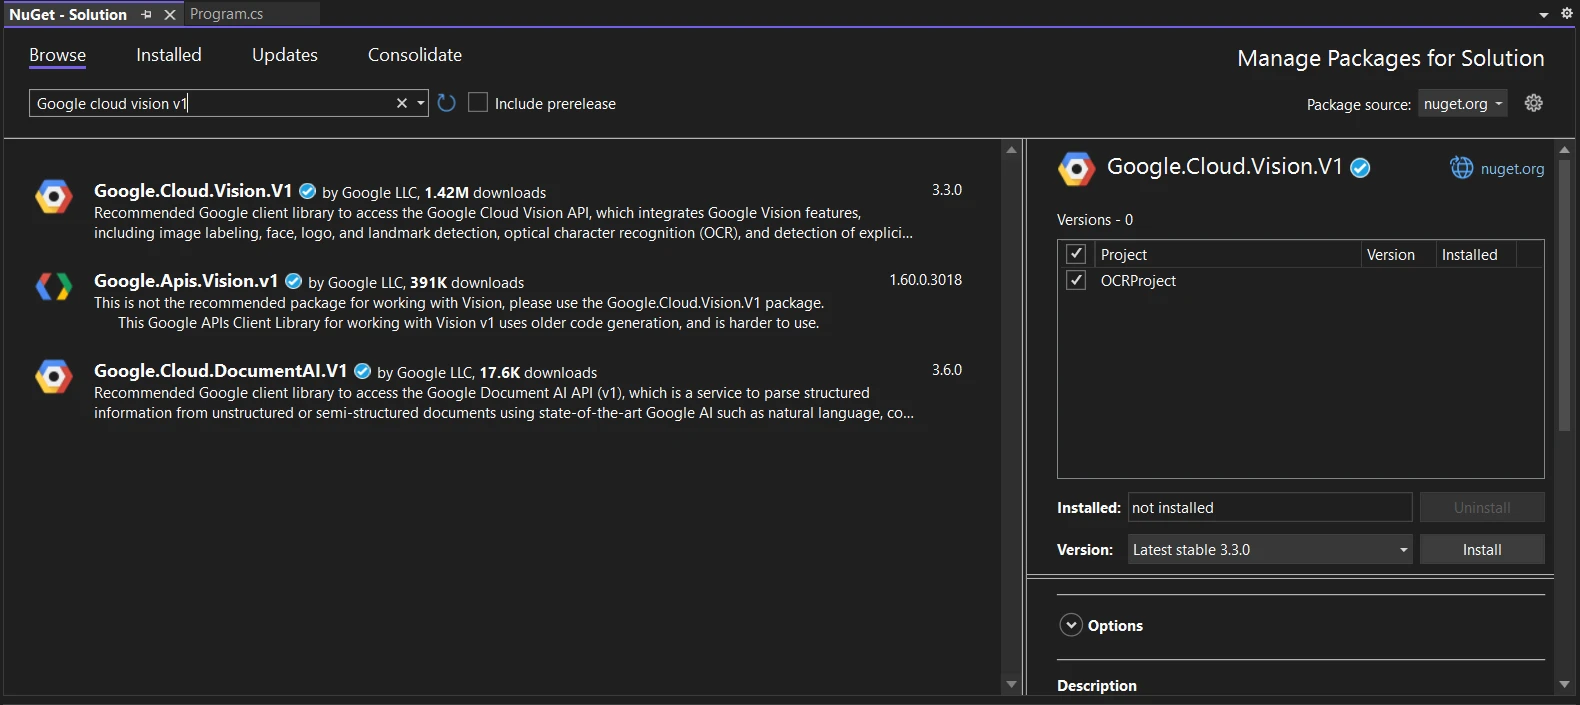This screenshot has height=705, width=1580.
Task: Open NuGet settings gear icon
Action: [1533, 103]
